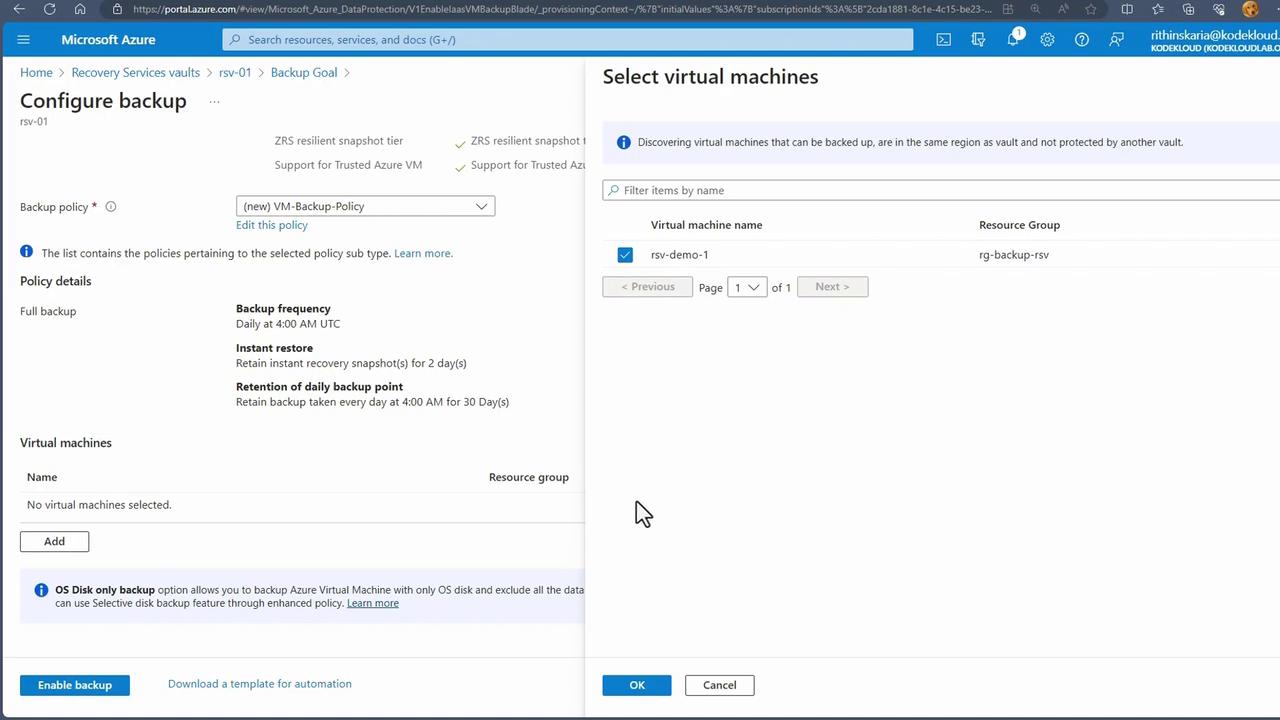Open the read aloud icon in address bar
The height and width of the screenshot is (720, 1280).
pos(1063,9)
